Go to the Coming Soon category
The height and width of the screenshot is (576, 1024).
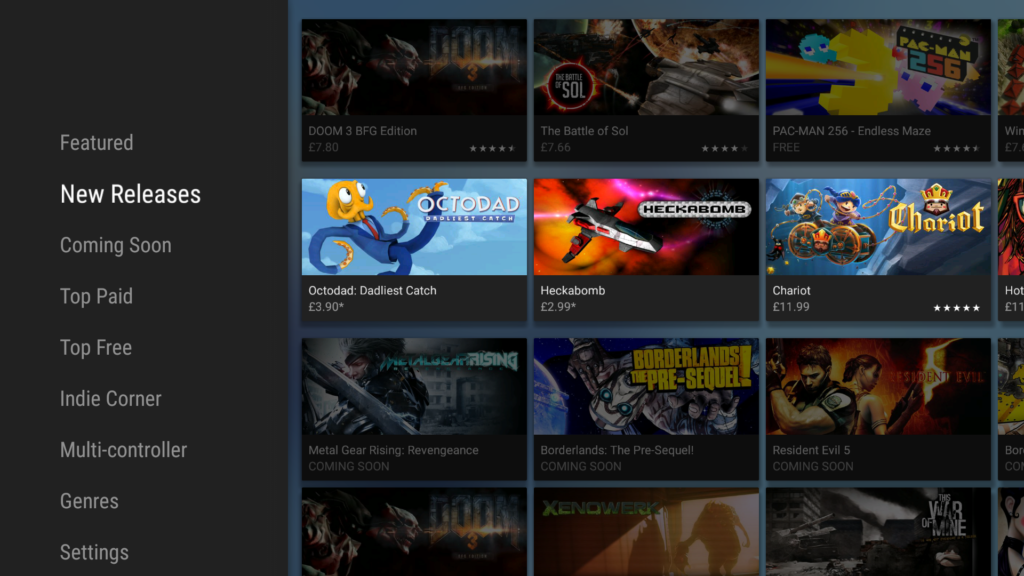tap(115, 245)
